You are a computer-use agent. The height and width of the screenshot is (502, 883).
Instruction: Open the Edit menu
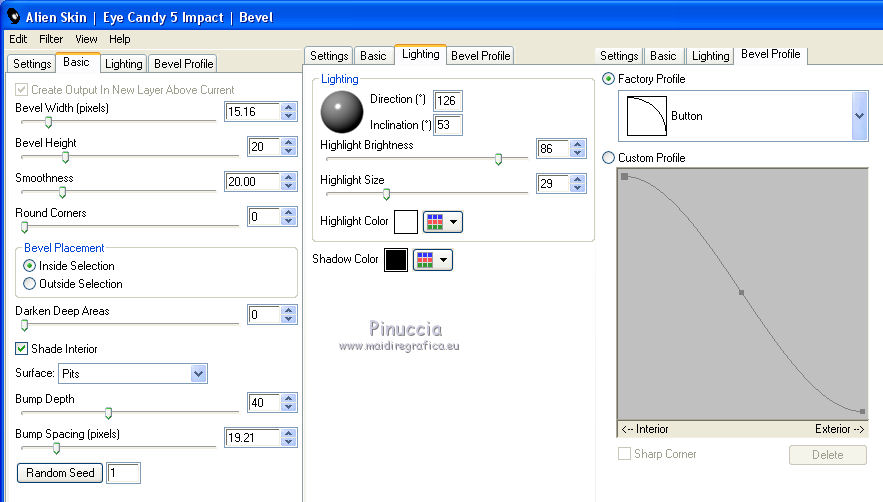click(x=18, y=39)
